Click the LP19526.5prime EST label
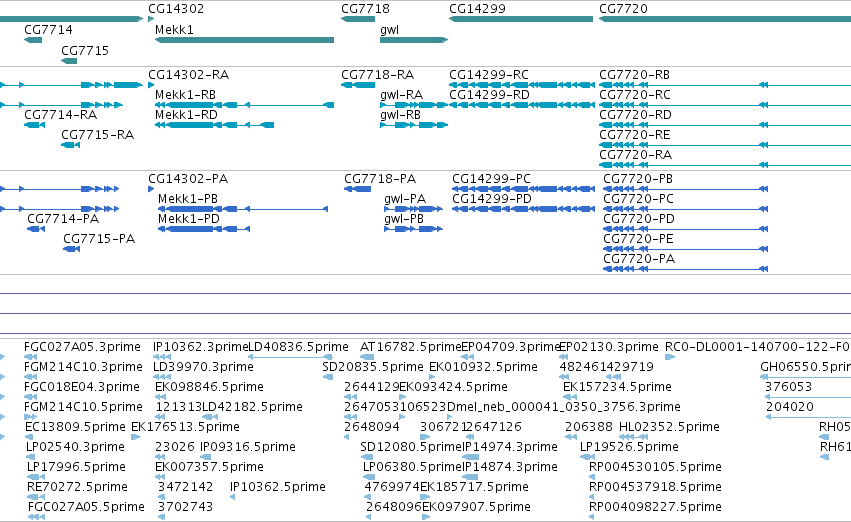 tap(629, 447)
